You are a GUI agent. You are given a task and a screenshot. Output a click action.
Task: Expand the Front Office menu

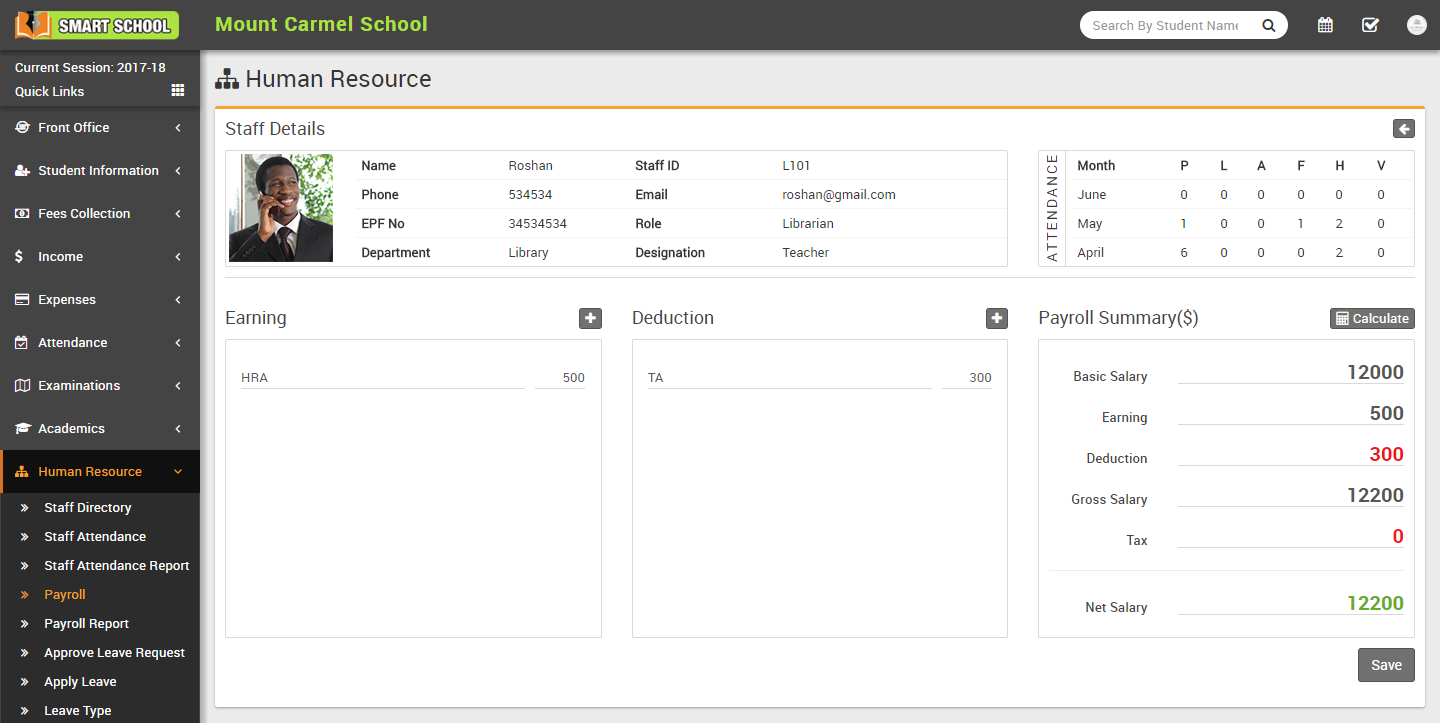100,128
